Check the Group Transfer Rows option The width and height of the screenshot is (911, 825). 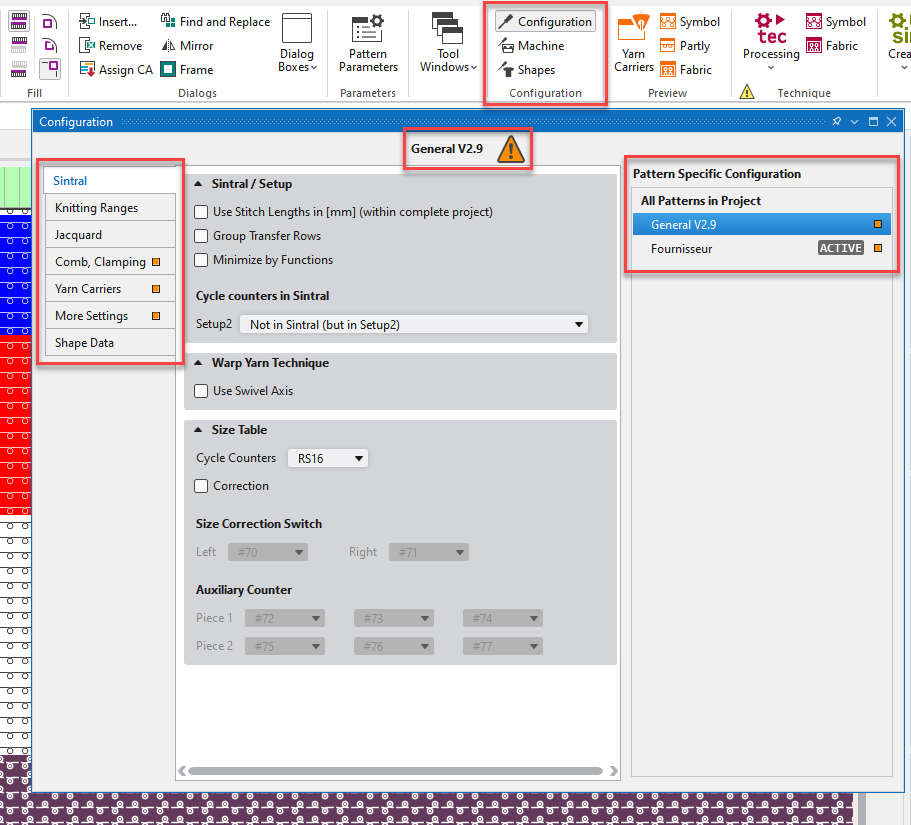(x=202, y=236)
